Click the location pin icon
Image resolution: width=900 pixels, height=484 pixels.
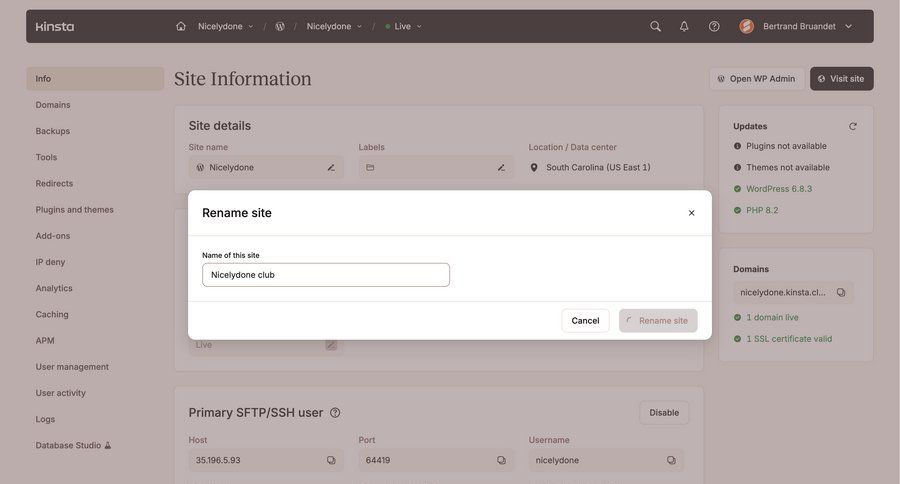534,168
